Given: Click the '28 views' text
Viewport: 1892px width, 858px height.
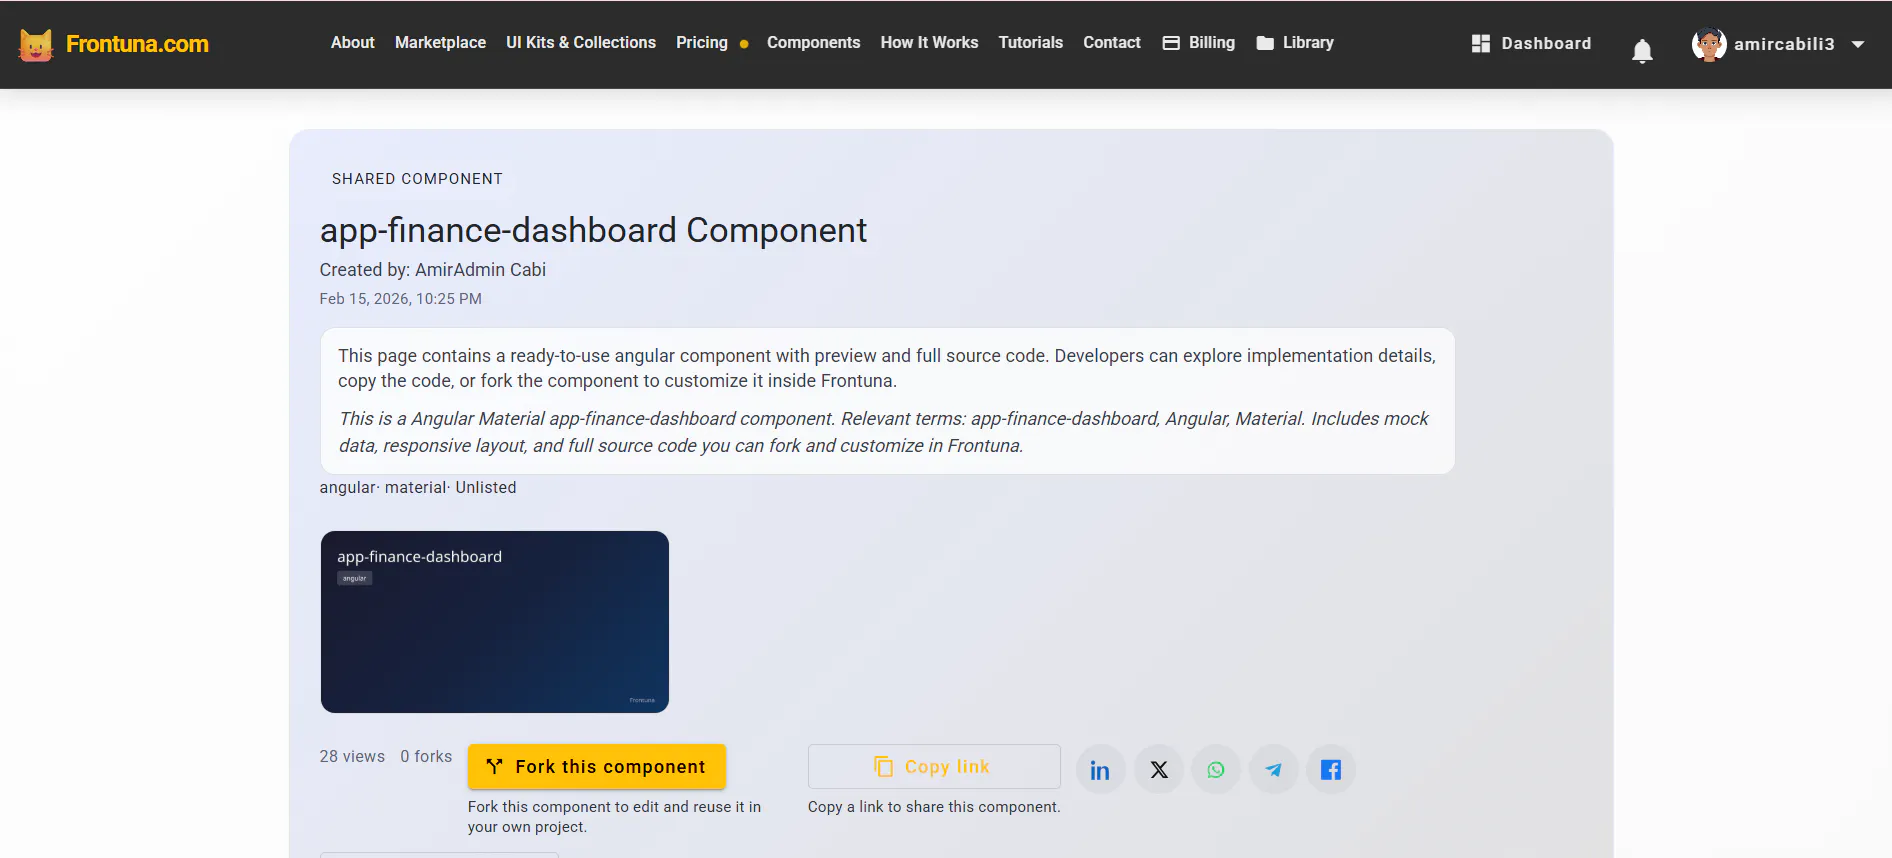Looking at the screenshot, I should [x=352, y=757].
